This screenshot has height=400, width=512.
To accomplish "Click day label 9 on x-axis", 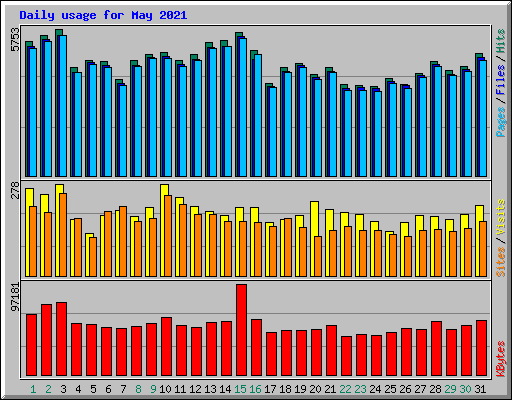I will pos(153,389).
